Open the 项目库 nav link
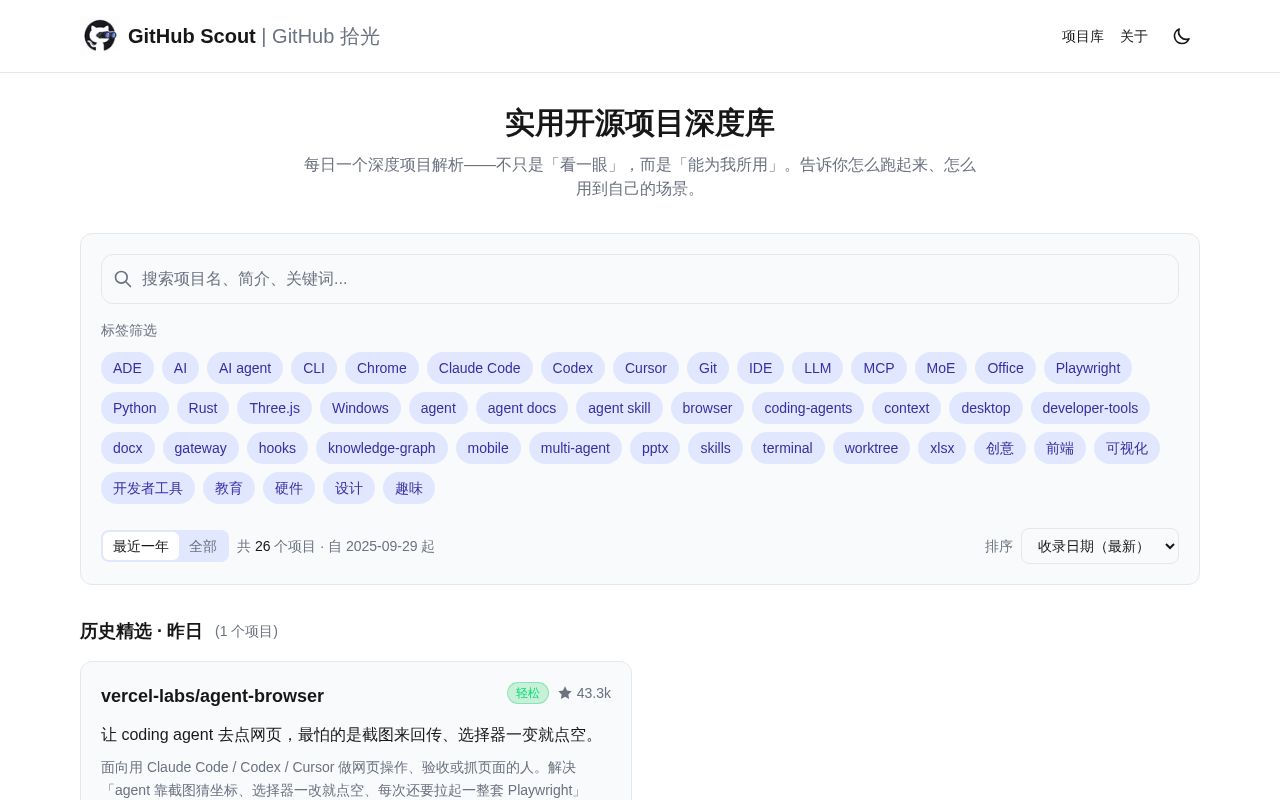1280x800 pixels. [1083, 36]
